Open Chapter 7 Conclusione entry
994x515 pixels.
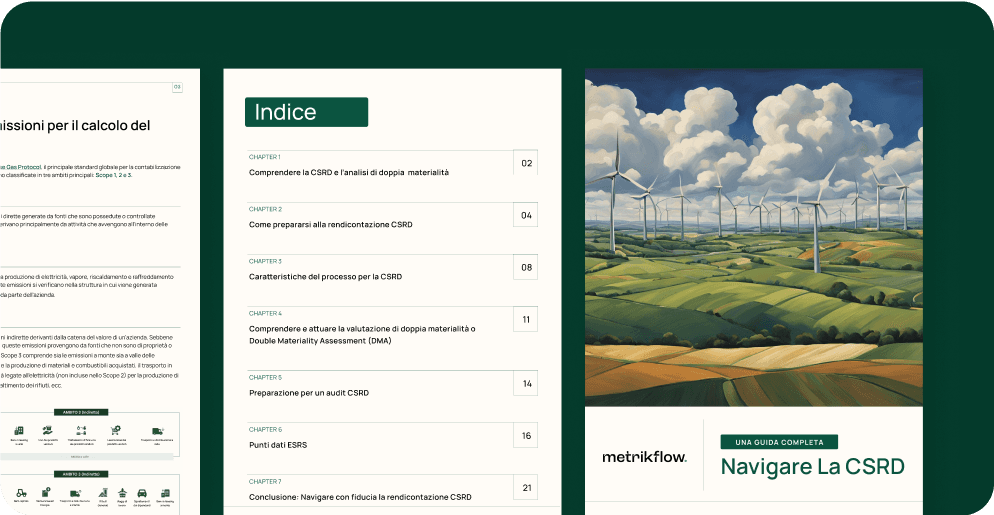tap(392, 488)
